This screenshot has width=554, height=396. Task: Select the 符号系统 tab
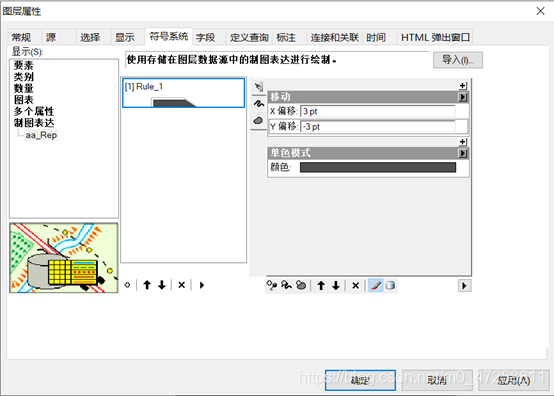(x=169, y=36)
